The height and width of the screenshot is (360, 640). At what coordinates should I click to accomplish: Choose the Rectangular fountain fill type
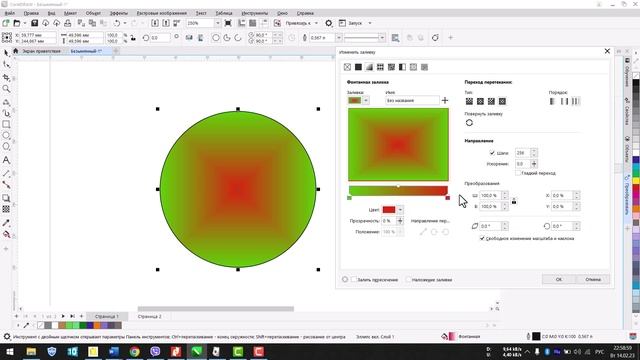click(502, 101)
